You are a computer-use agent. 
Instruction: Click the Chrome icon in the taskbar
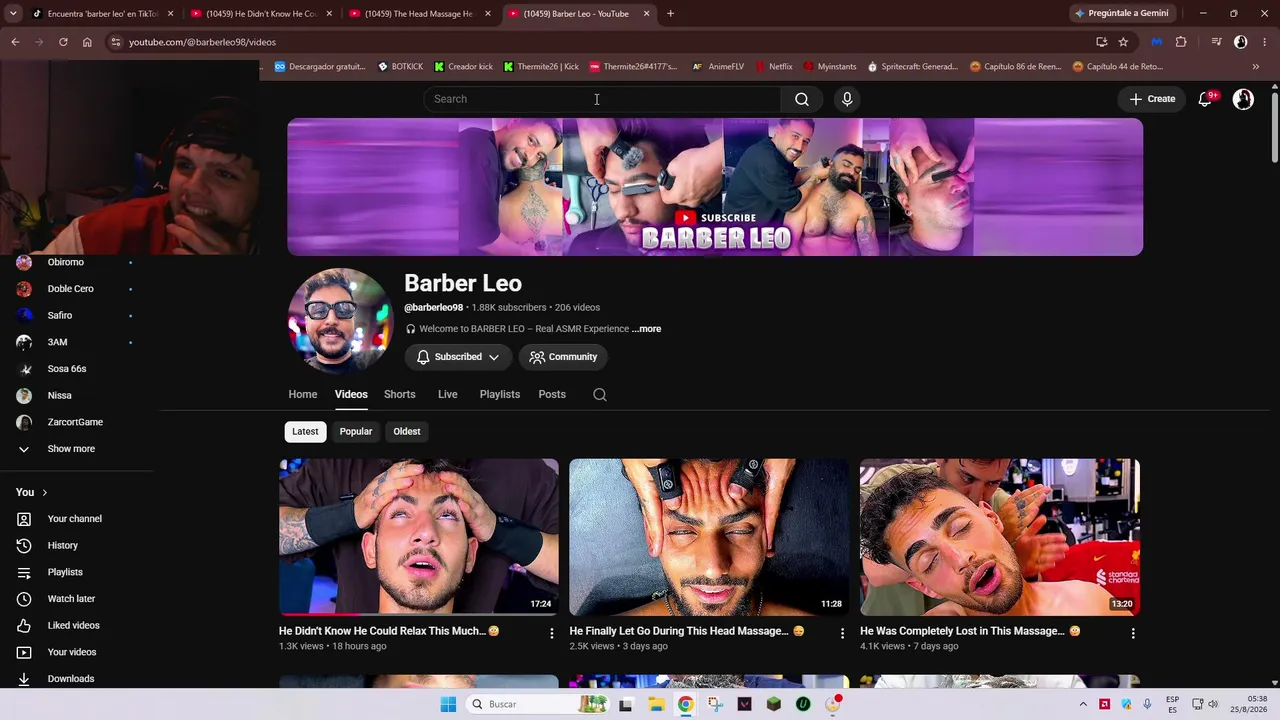pos(685,704)
